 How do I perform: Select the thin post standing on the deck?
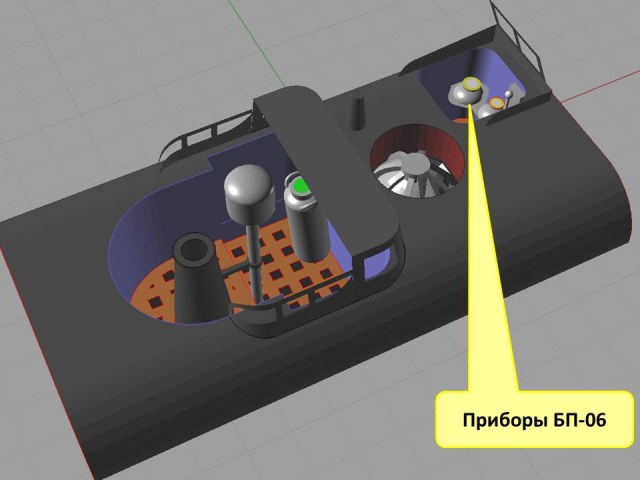point(359,116)
